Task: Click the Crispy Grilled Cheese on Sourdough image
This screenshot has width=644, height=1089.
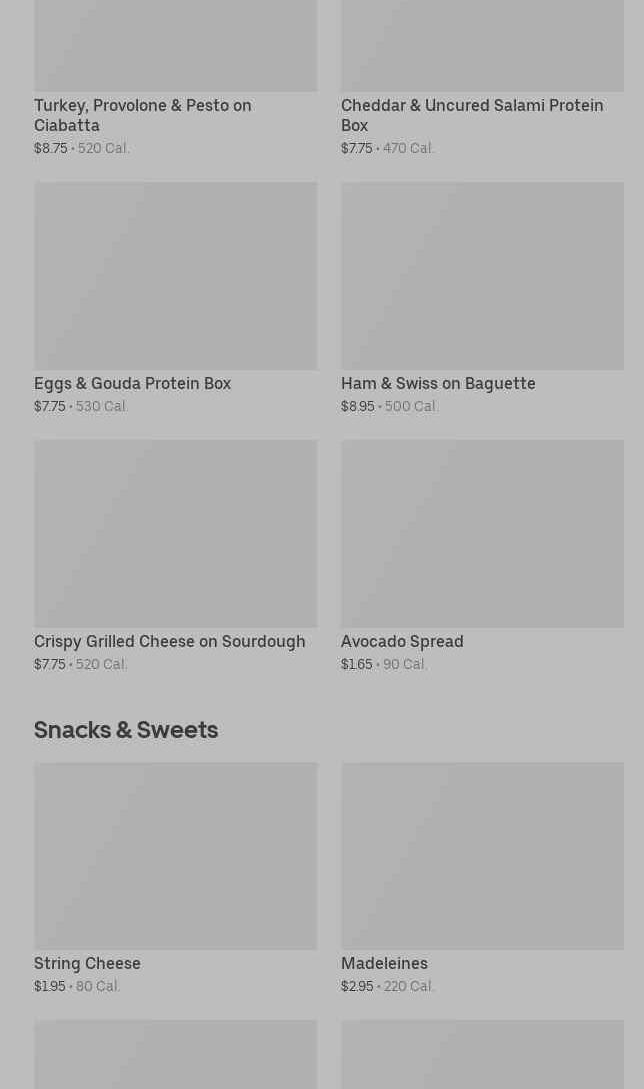Action: coord(175,533)
